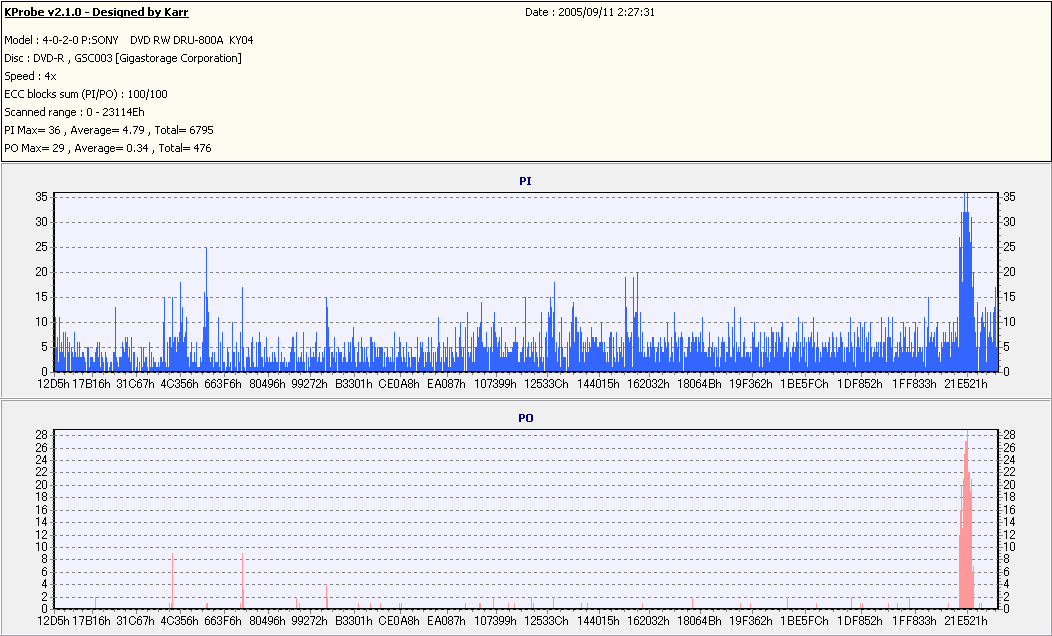Click the scan date text in header
The image size is (1052, 636).
tap(590, 12)
